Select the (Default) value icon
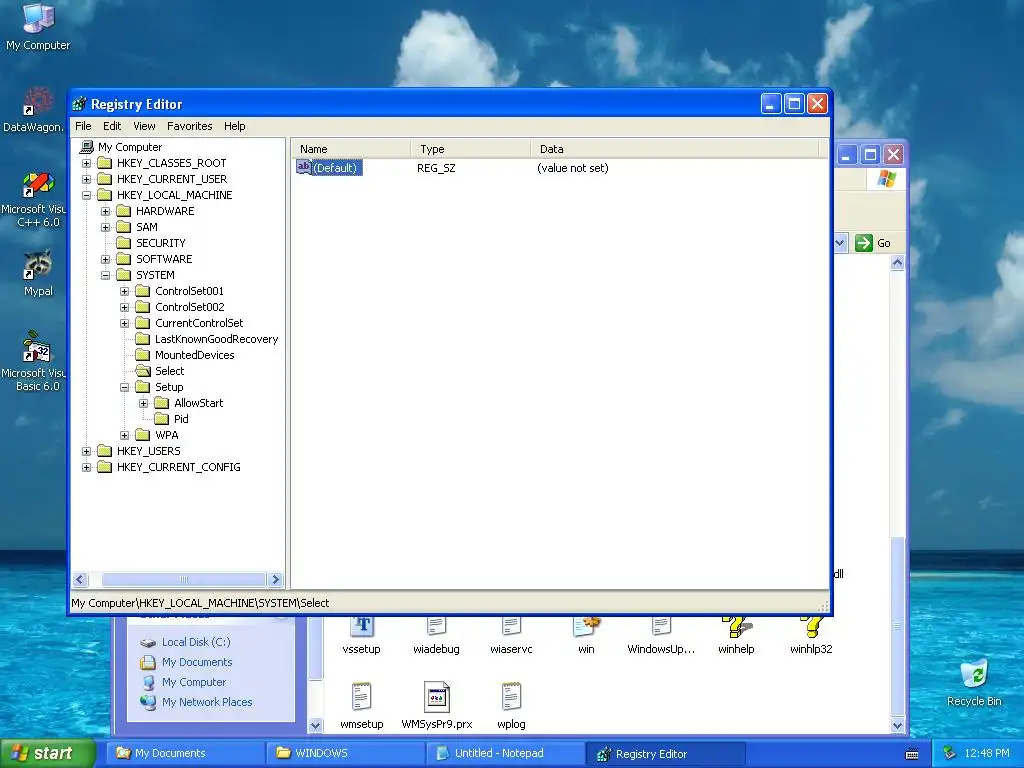Viewport: 1024px width, 768px height. pos(304,167)
